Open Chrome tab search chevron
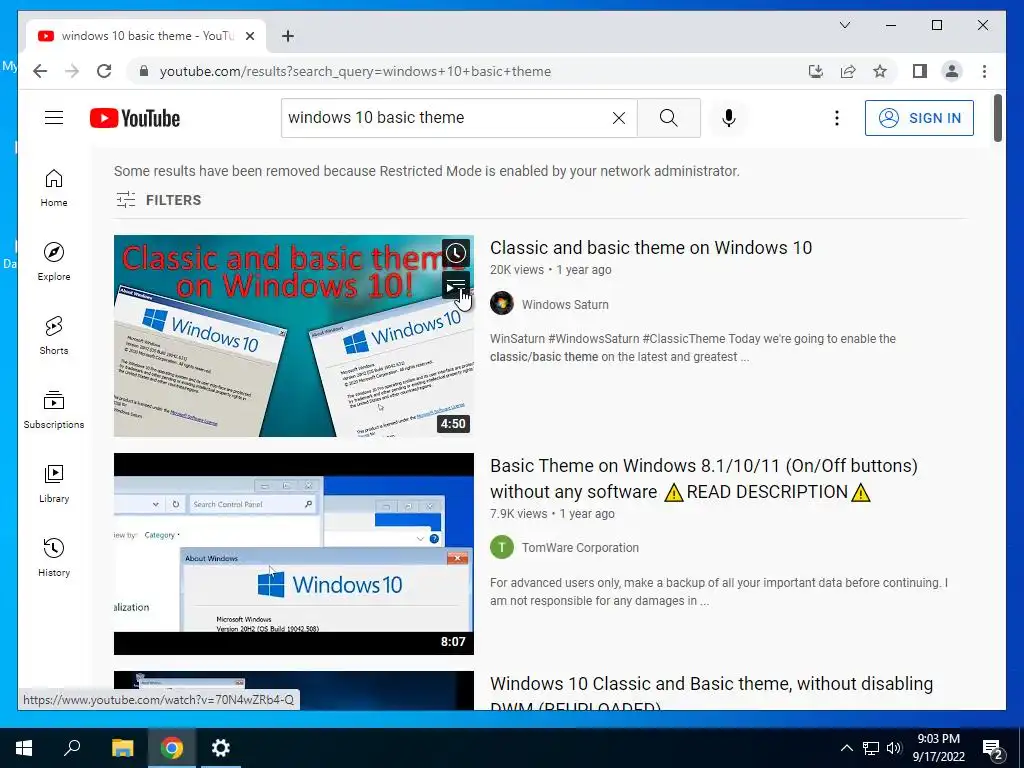 (x=844, y=25)
